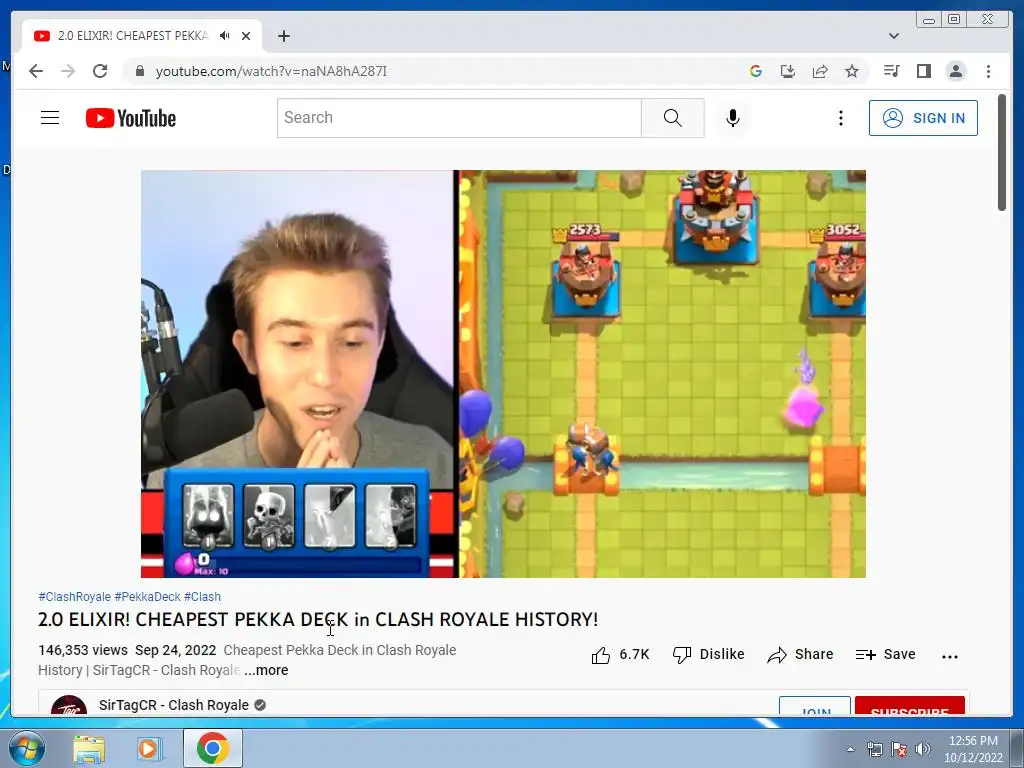The height and width of the screenshot is (768, 1024).
Task: Click the Google icon in address bar
Action: (756, 71)
